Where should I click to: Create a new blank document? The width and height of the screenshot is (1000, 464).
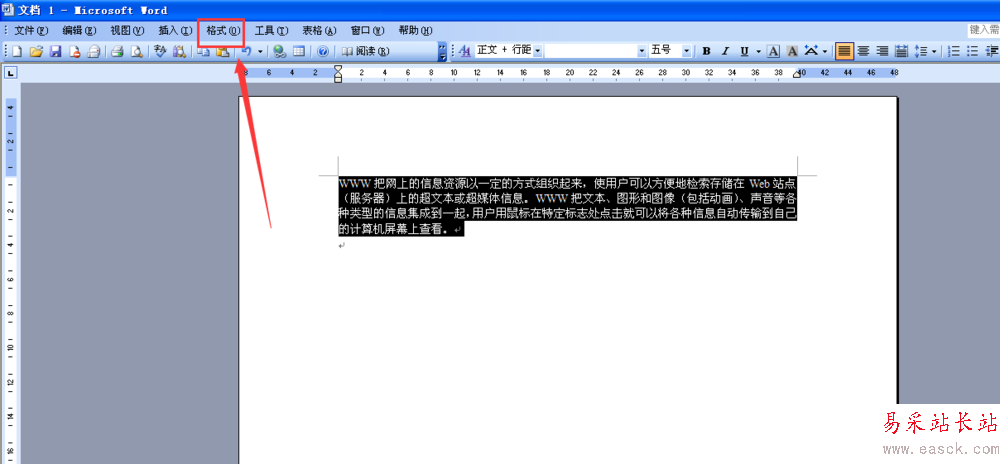click(x=17, y=52)
